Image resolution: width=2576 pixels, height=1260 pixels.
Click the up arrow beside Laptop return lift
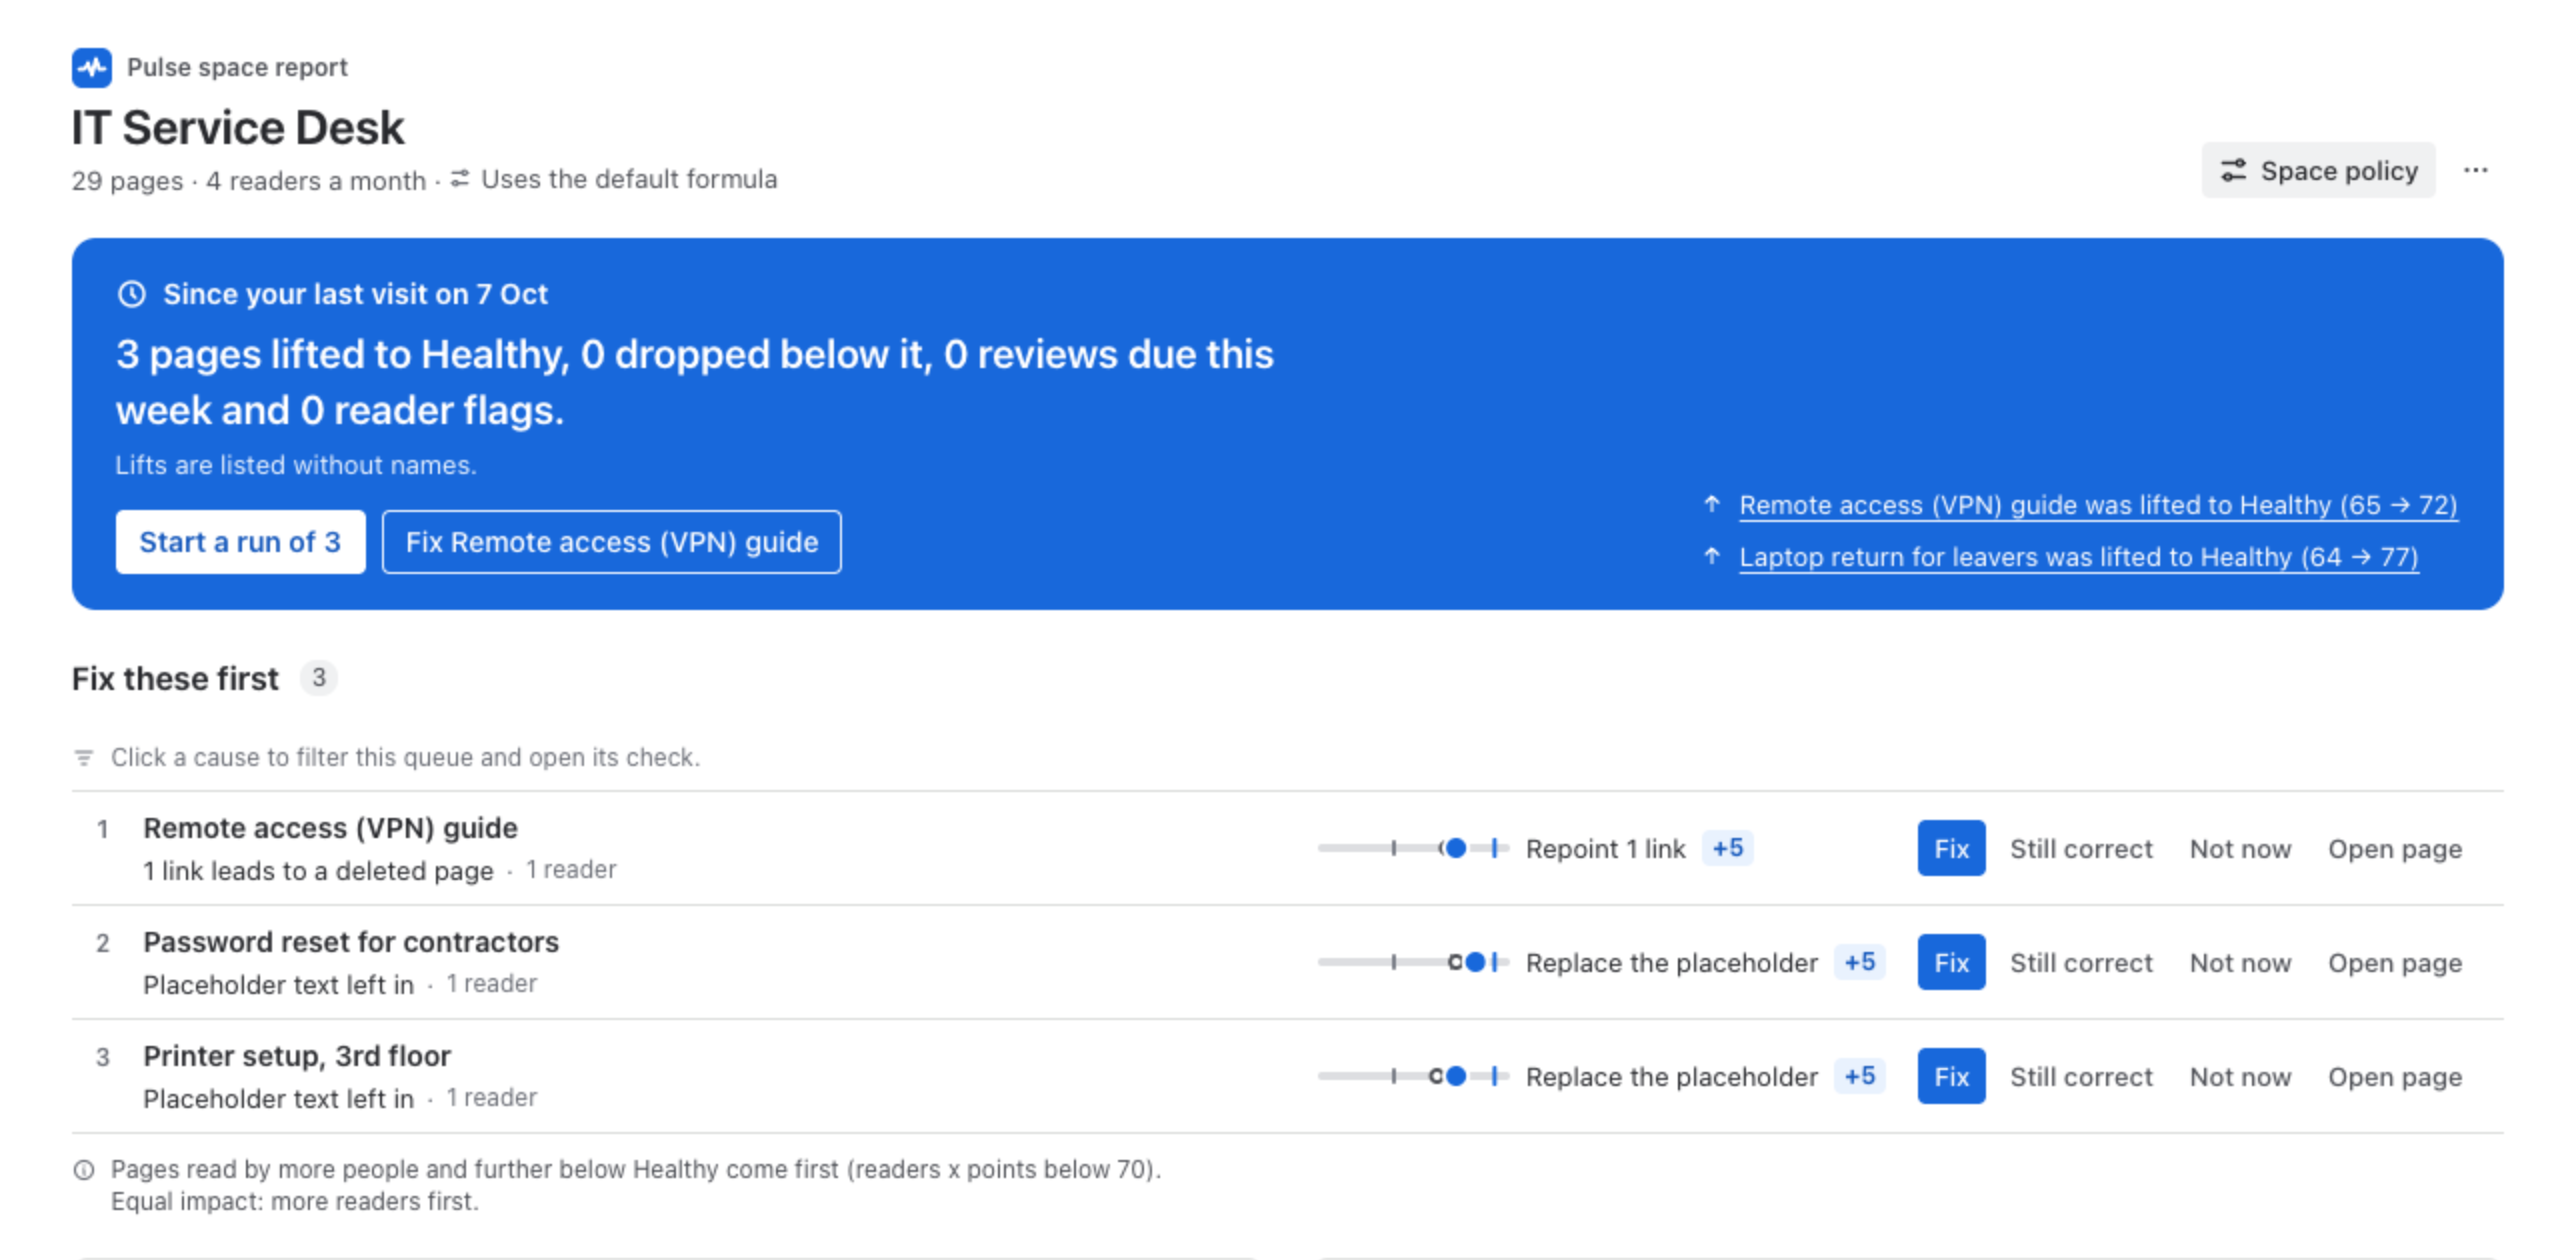coord(1712,556)
